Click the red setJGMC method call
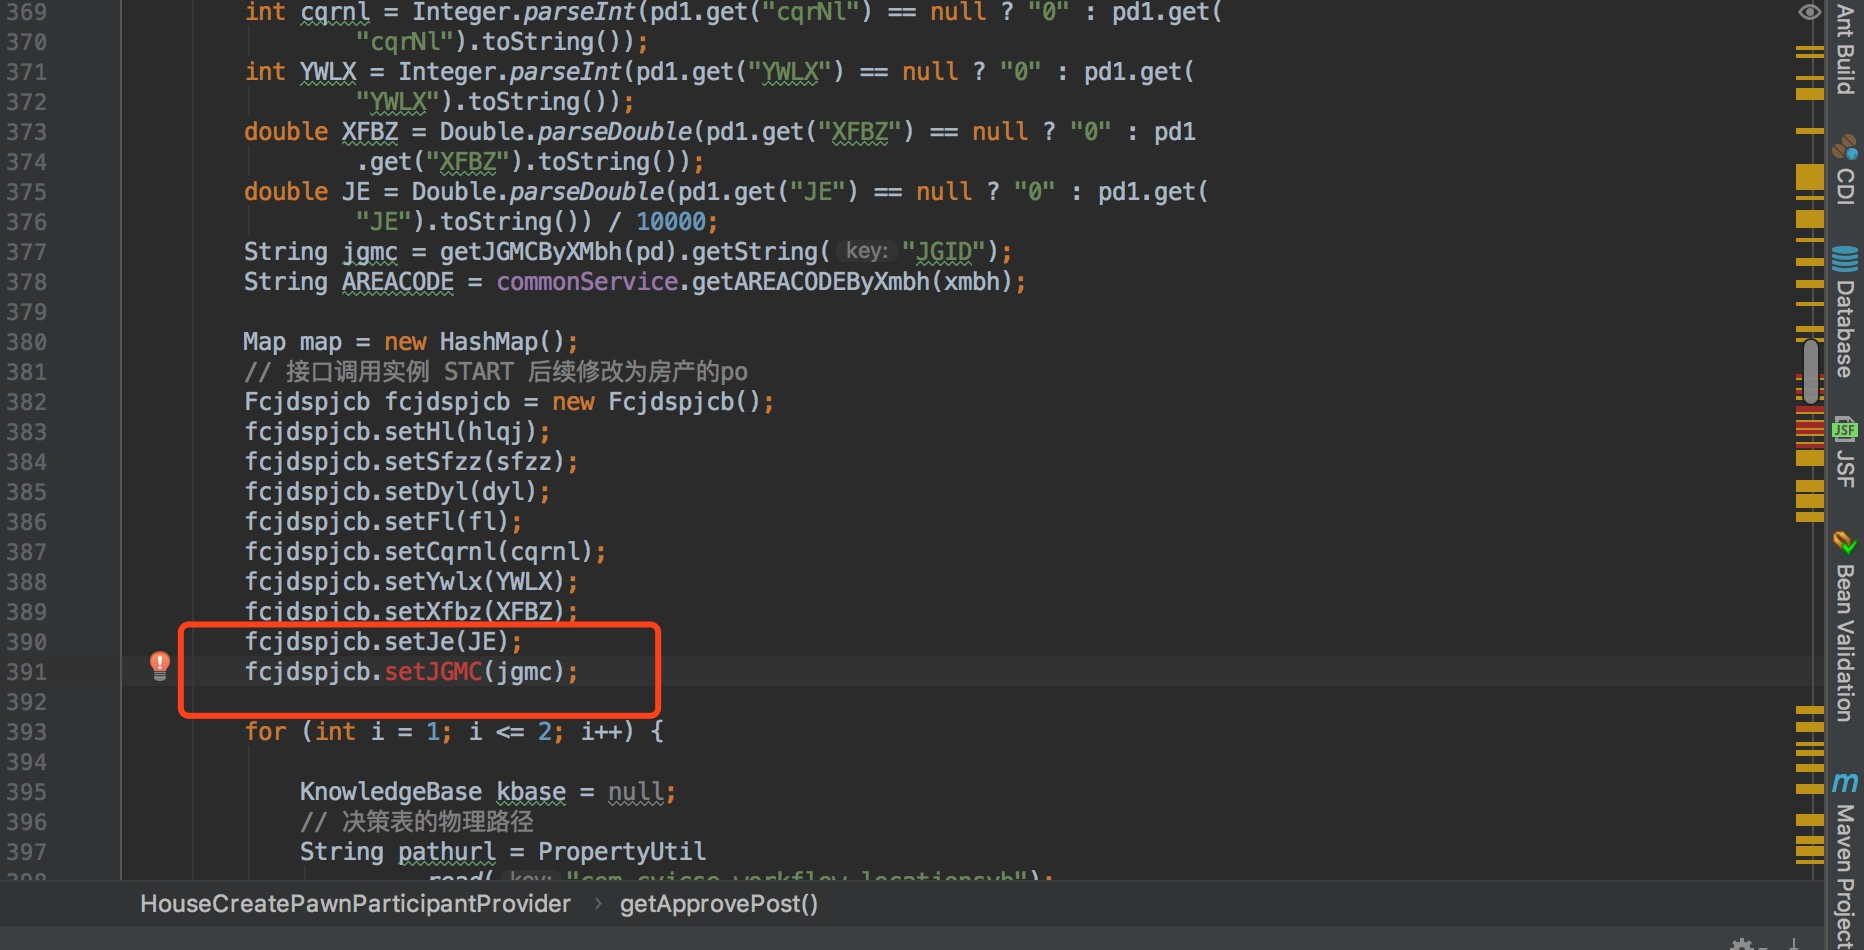1864x950 pixels. (x=434, y=672)
